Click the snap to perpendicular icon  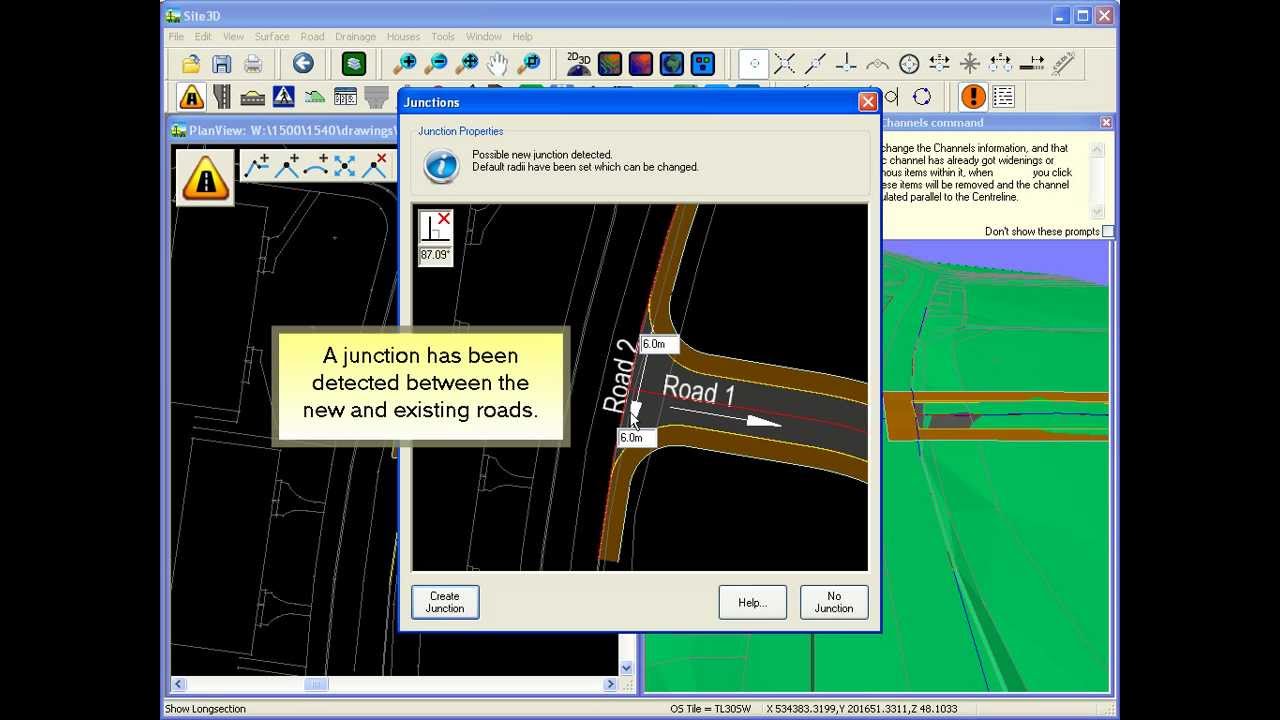tap(846, 64)
